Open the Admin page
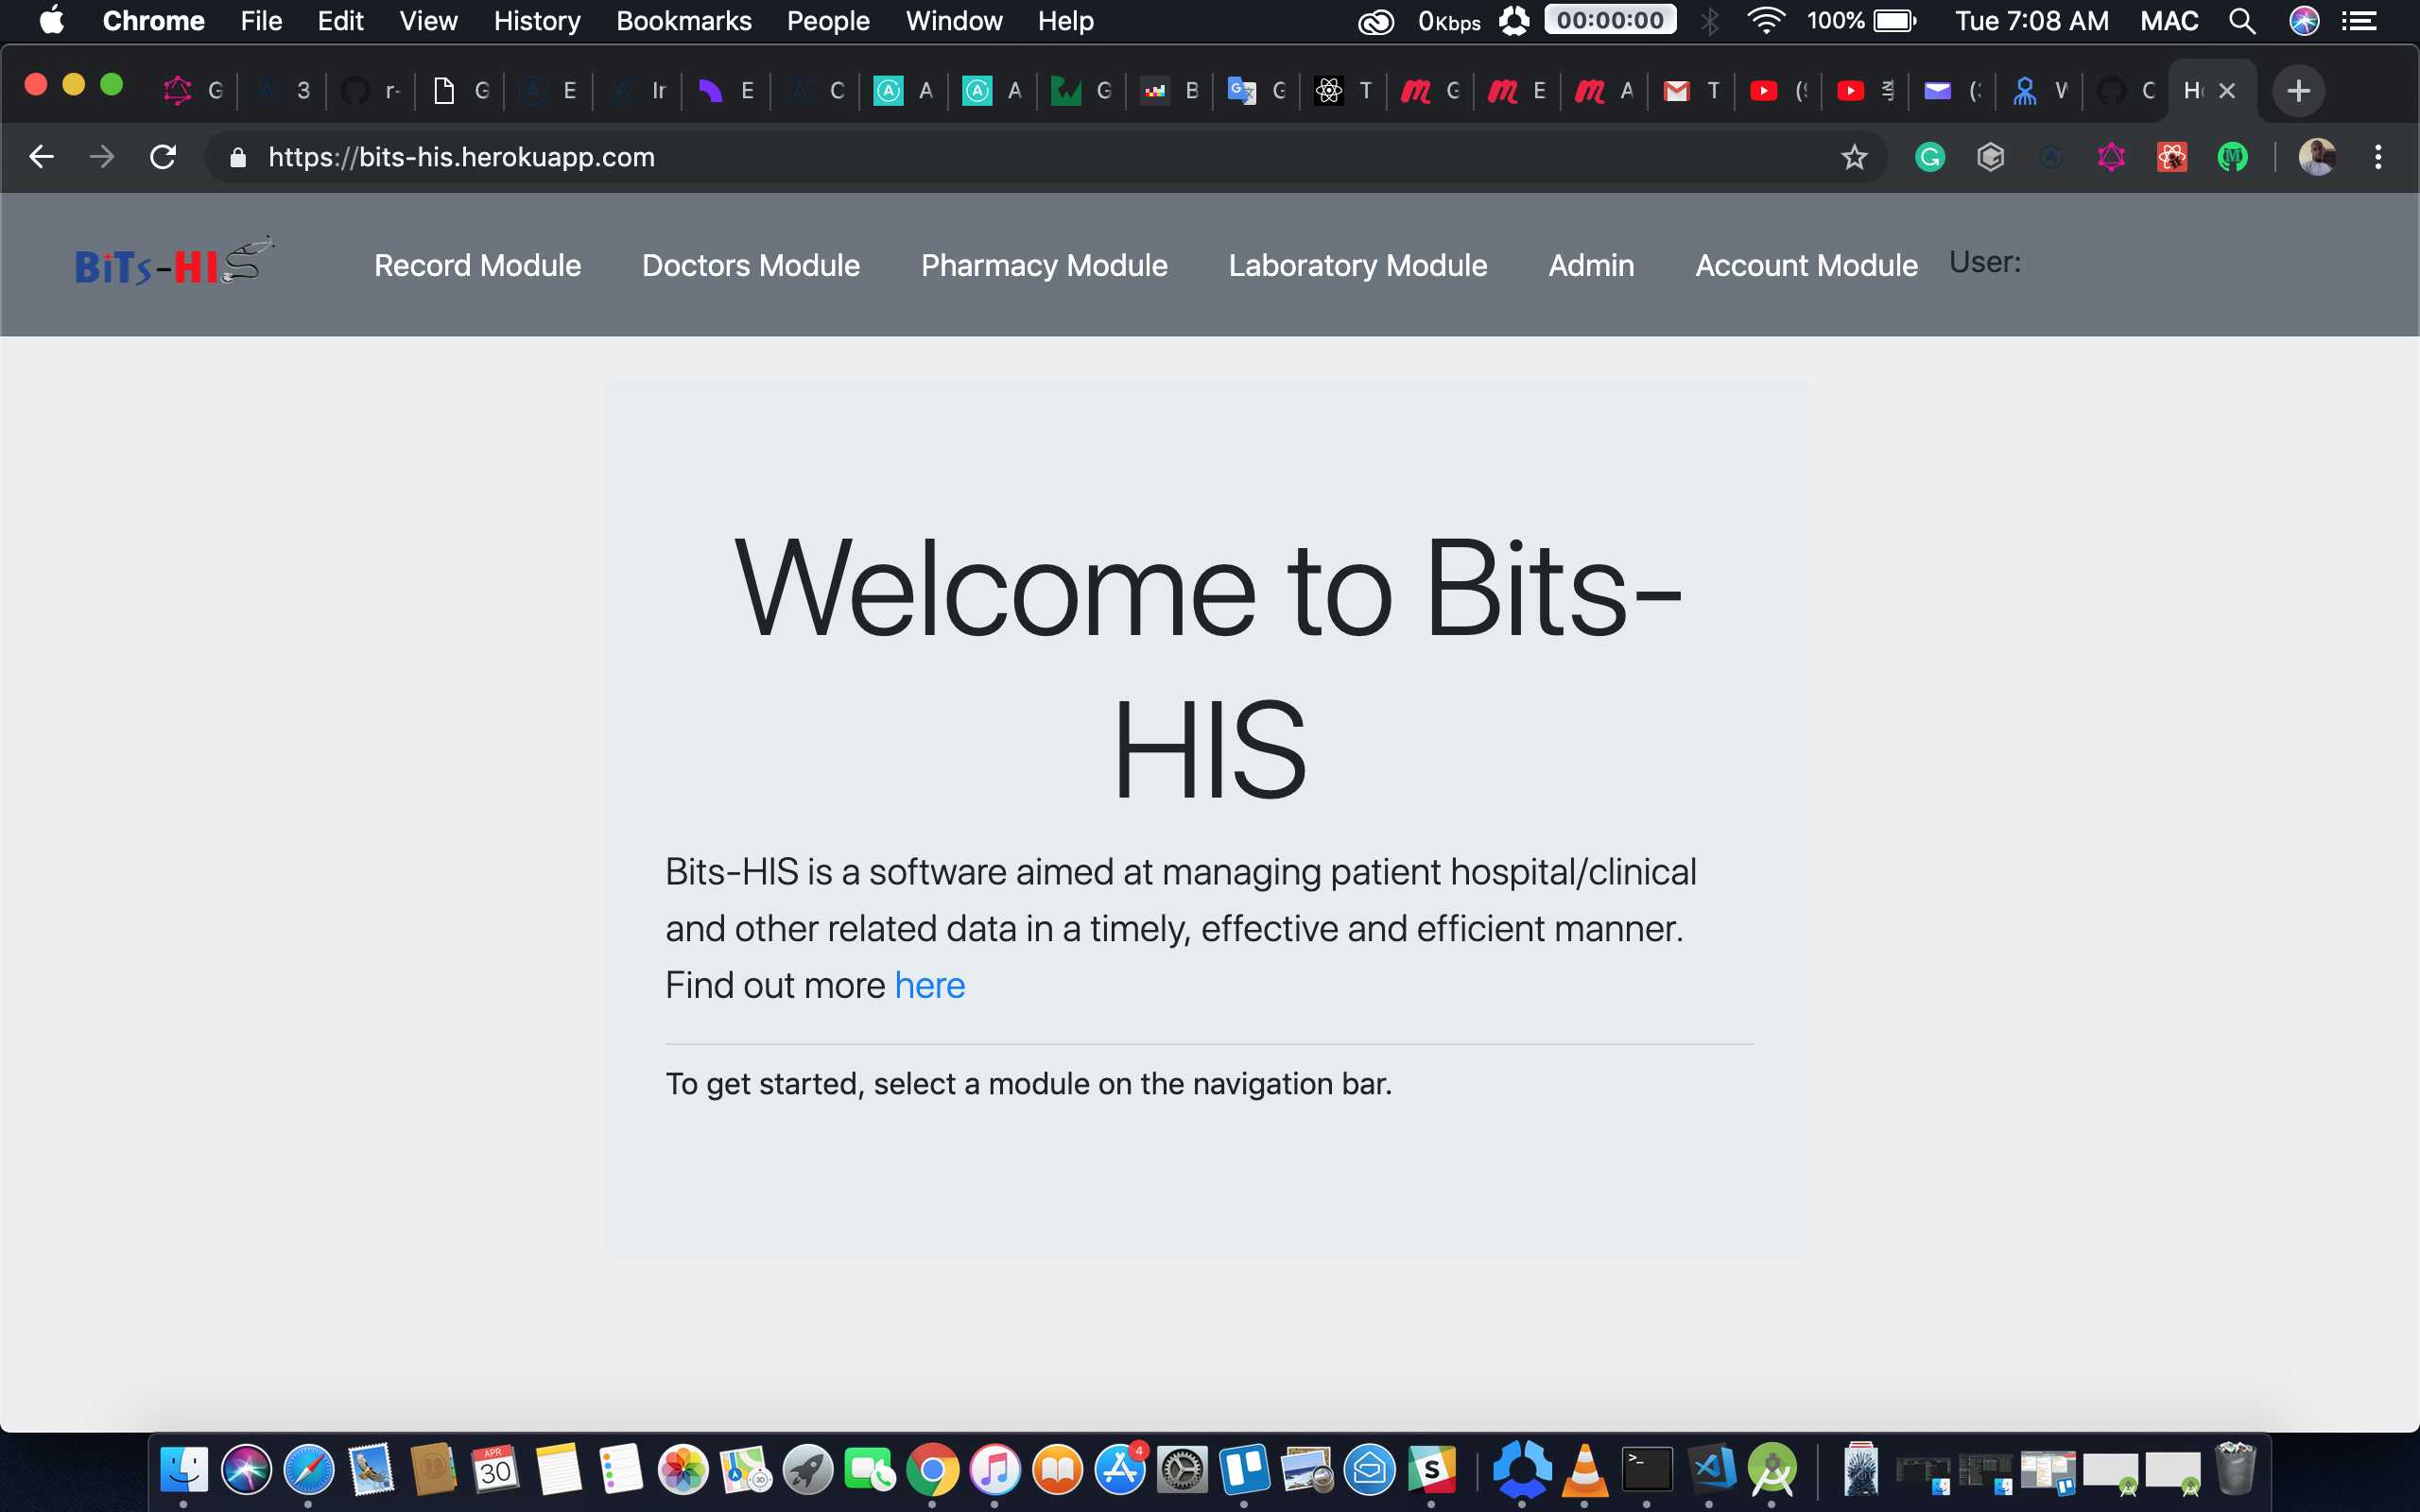This screenshot has width=2420, height=1512. click(1591, 265)
